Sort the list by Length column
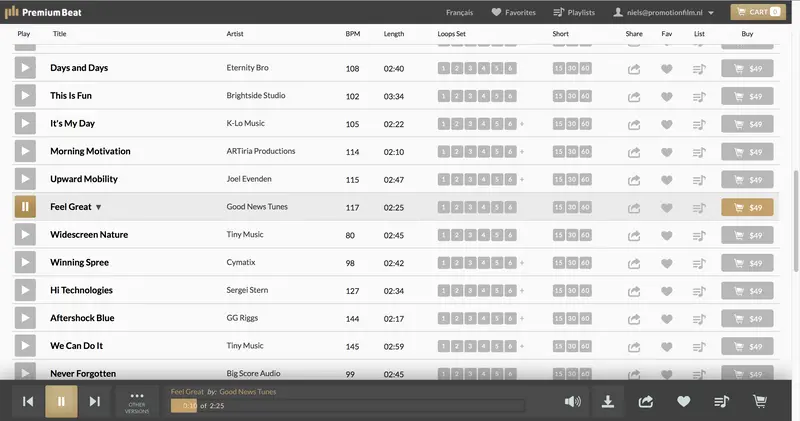 click(x=394, y=34)
